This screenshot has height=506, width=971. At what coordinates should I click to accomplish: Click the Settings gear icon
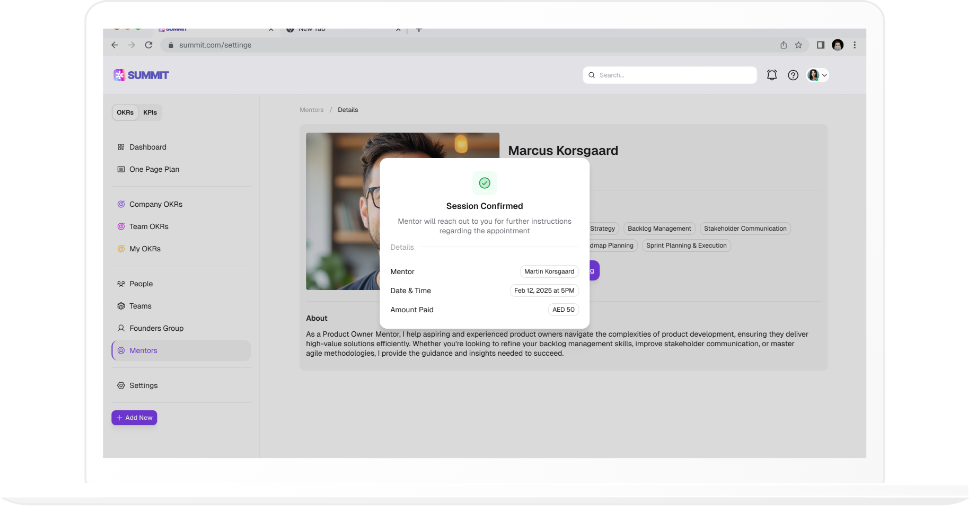121,385
